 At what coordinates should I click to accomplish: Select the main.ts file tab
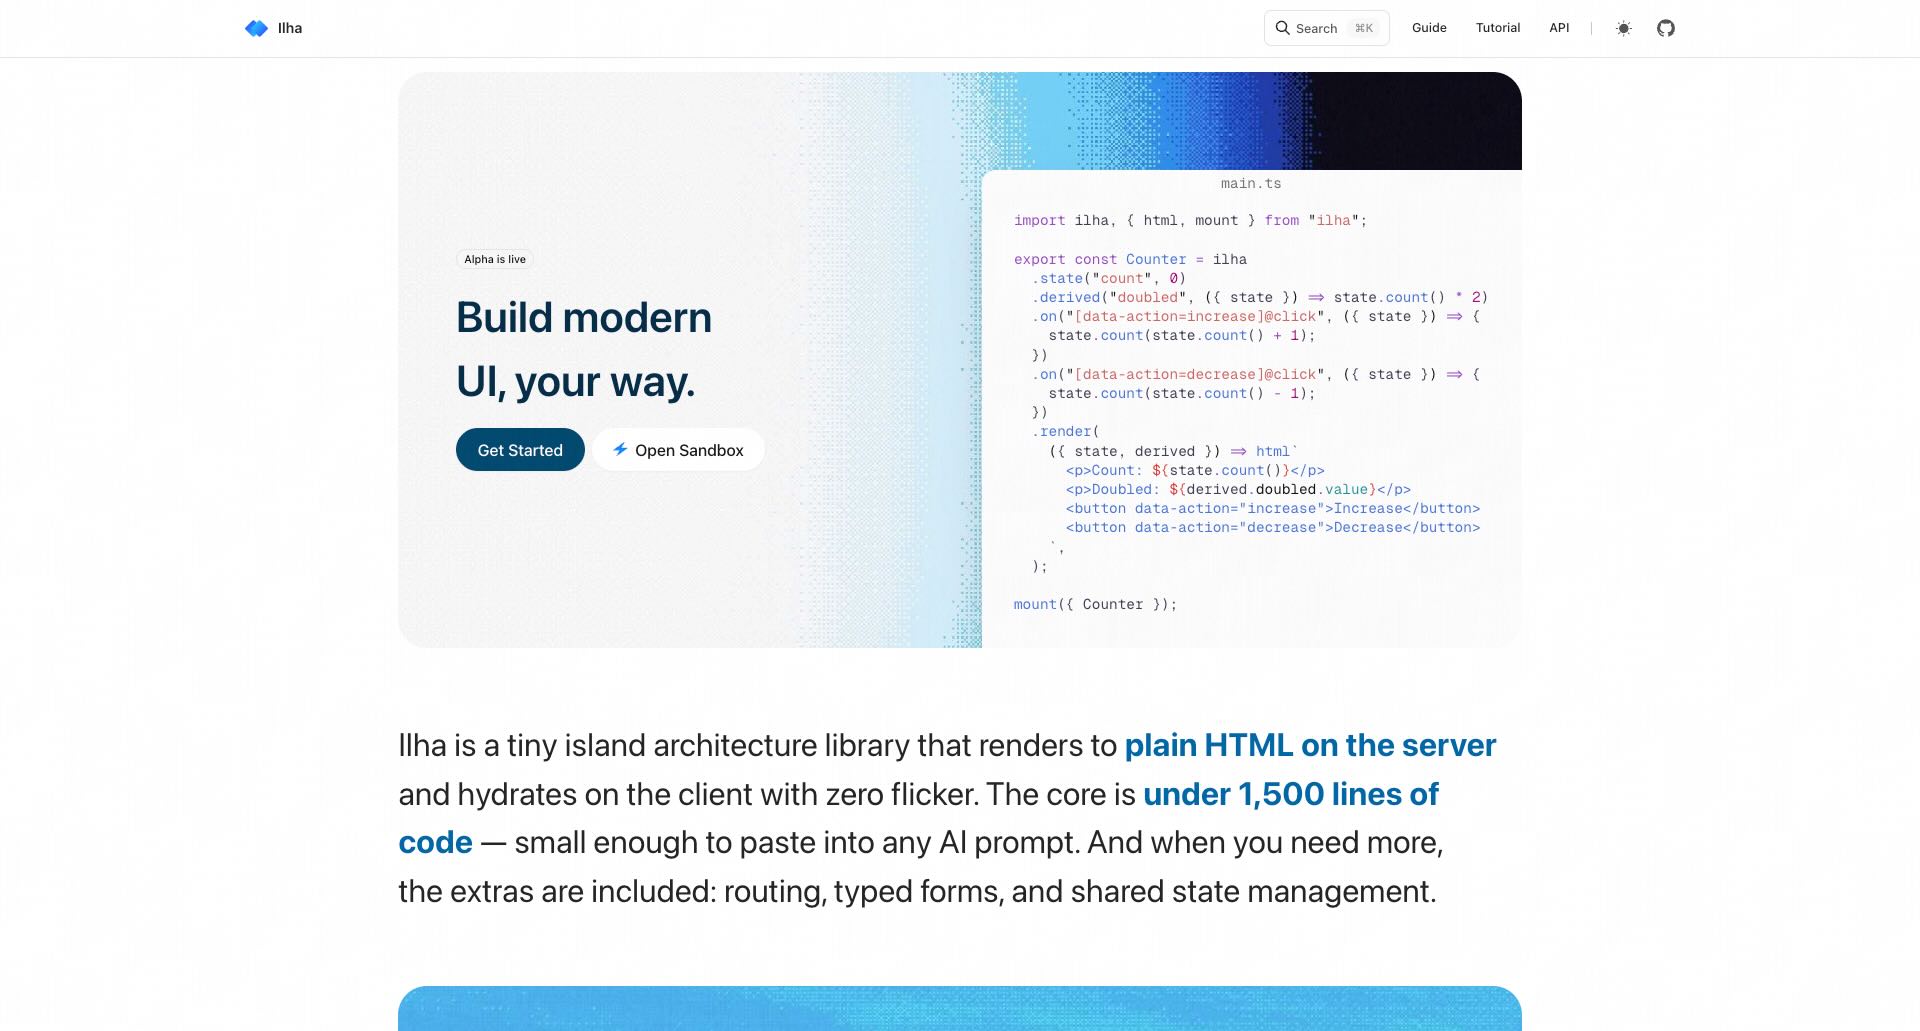pyautogui.click(x=1250, y=183)
